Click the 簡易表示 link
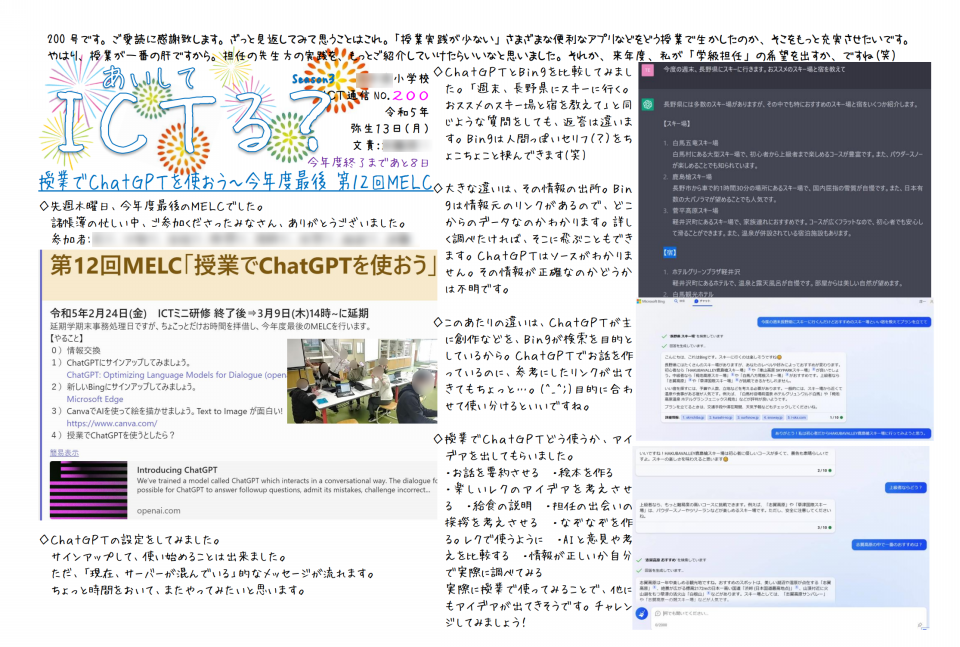This screenshot has height=647, width=960. 64,452
